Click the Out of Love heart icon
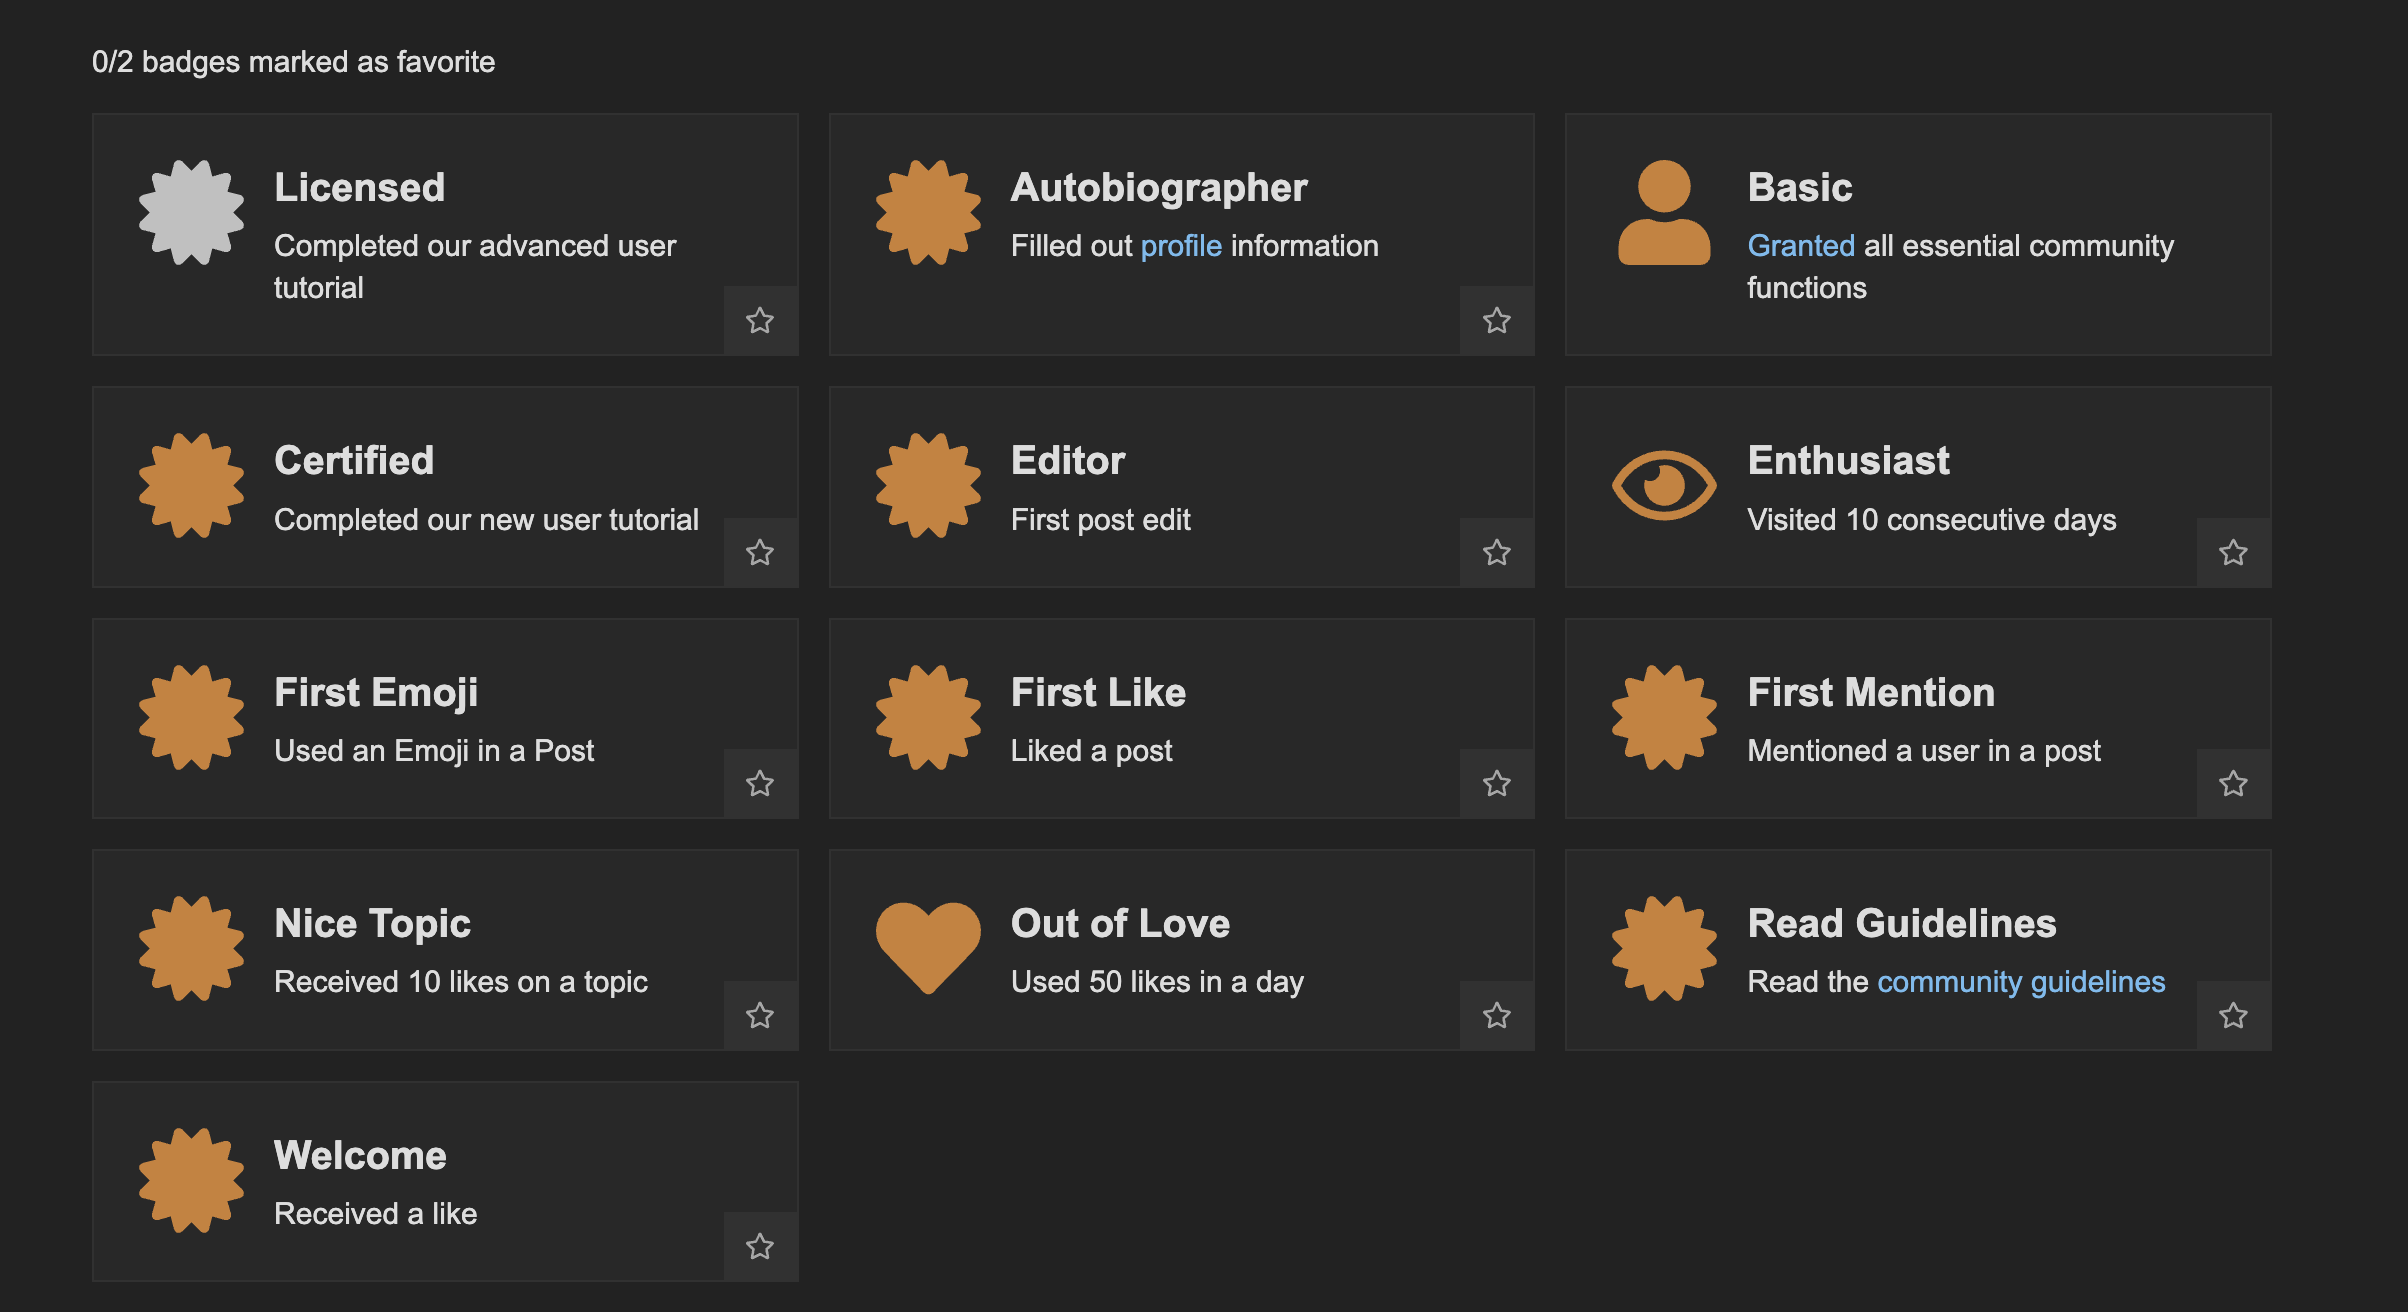Image resolution: width=2408 pixels, height=1312 pixels. [x=928, y=946]
